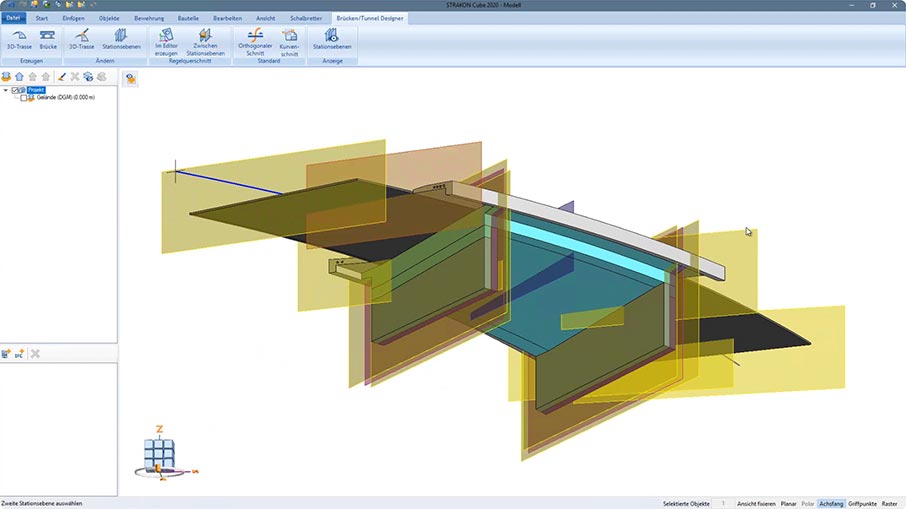Click Griffpunkte in the status bar

pyautogui.click(x=862, y=503)
